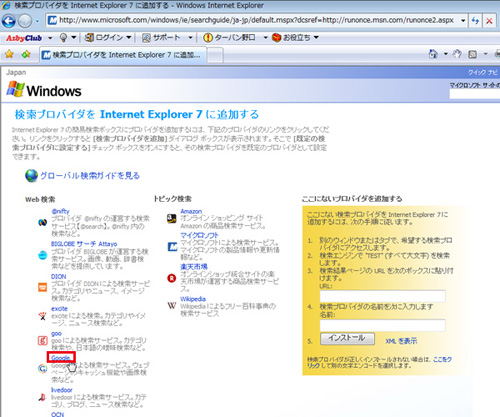Click the ターバン野口 toolbar item
The image size is (500, 417).
229,38
